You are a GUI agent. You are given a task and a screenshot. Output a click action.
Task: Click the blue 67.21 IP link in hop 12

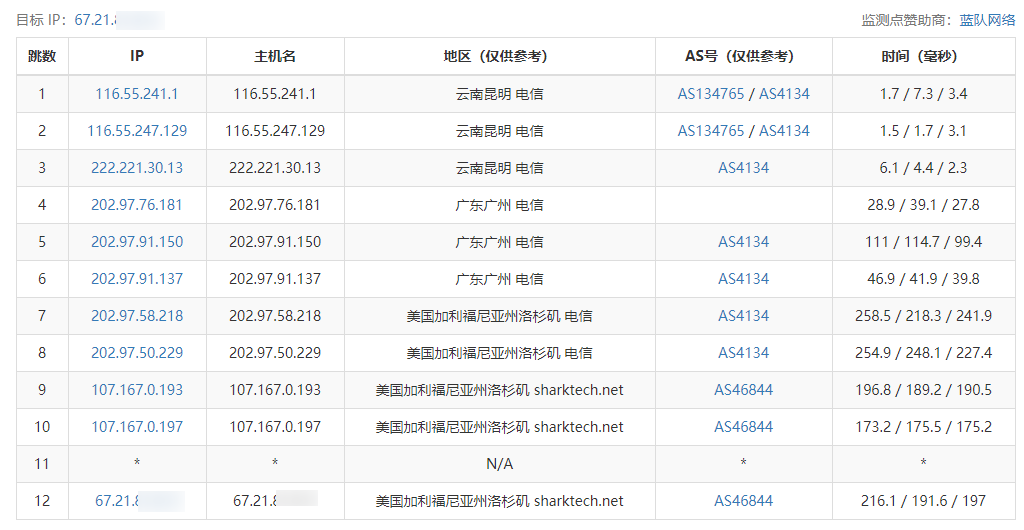tap(115, 501)
